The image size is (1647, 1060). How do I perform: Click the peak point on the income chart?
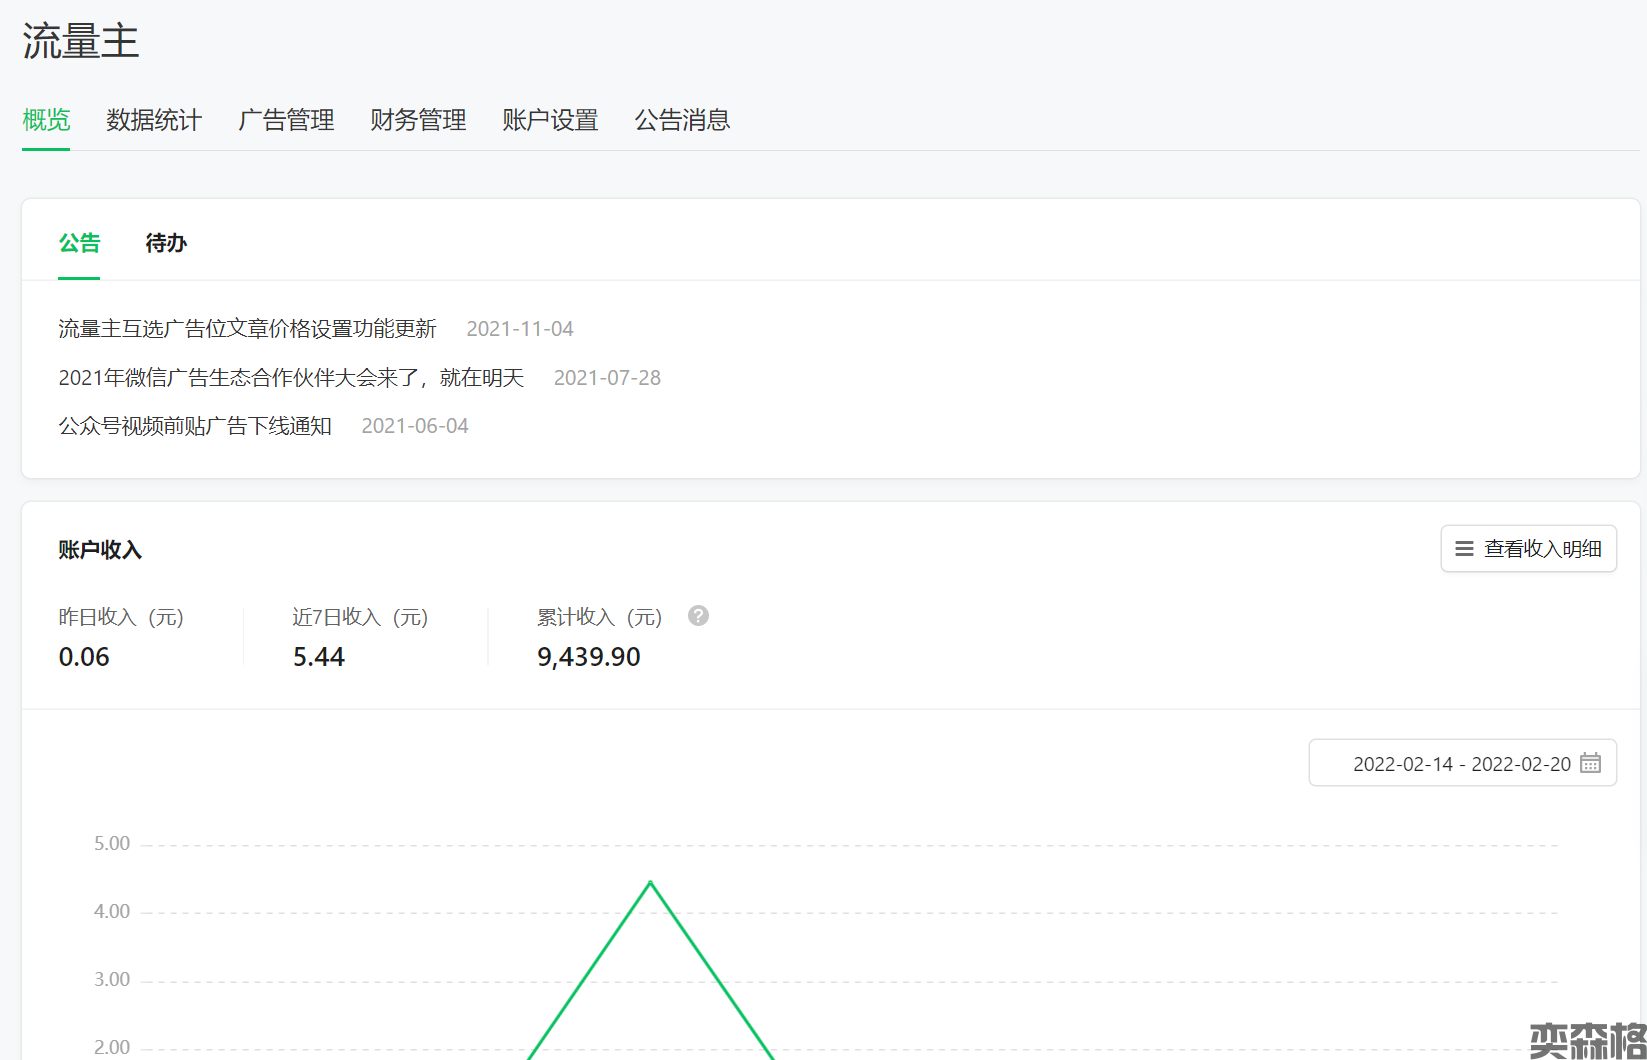pyautogui.click(x=650, y=882)
